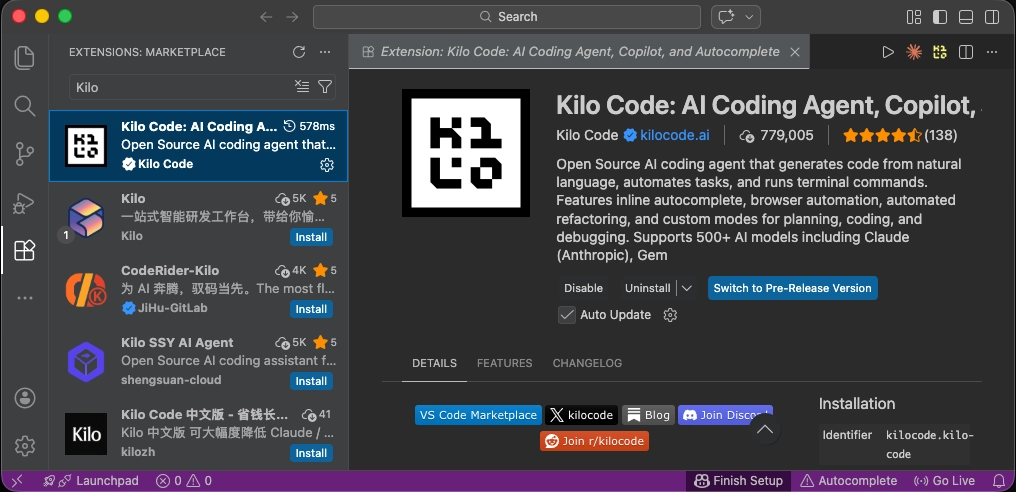Toggle the bottom panel visibility
Image resolution: width=1016 pixels, height=492 pixels.
[x=966, y=17]
